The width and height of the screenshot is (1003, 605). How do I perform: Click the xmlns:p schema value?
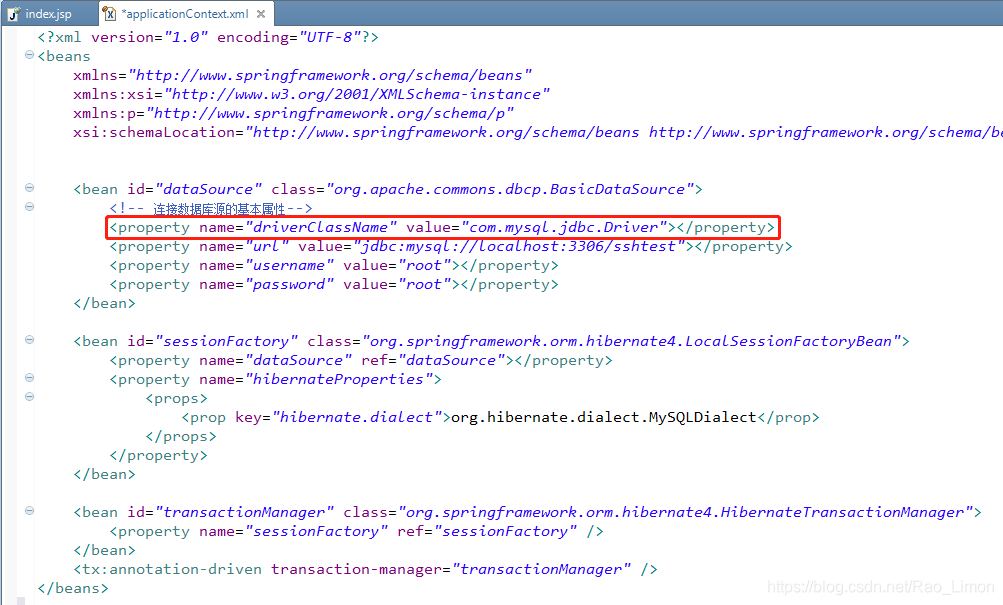pos(330,113)
